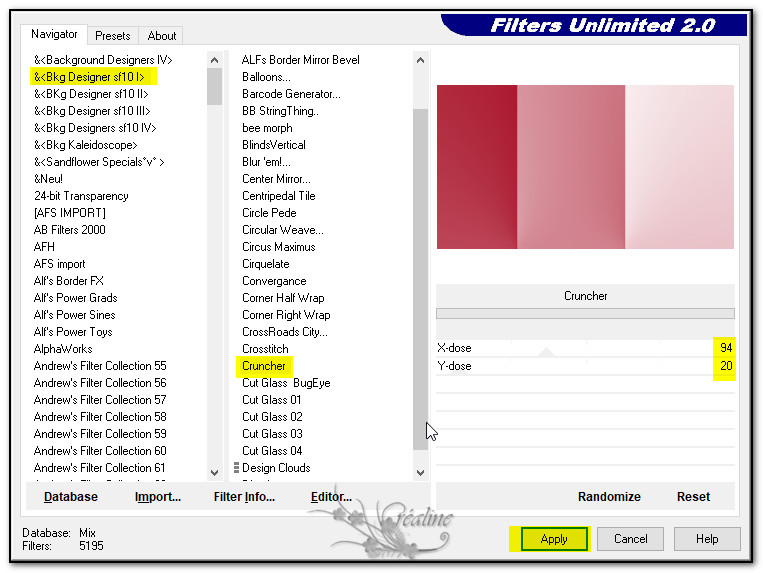Select &<Bkg Designer sf10 I> category

[89, 77]
